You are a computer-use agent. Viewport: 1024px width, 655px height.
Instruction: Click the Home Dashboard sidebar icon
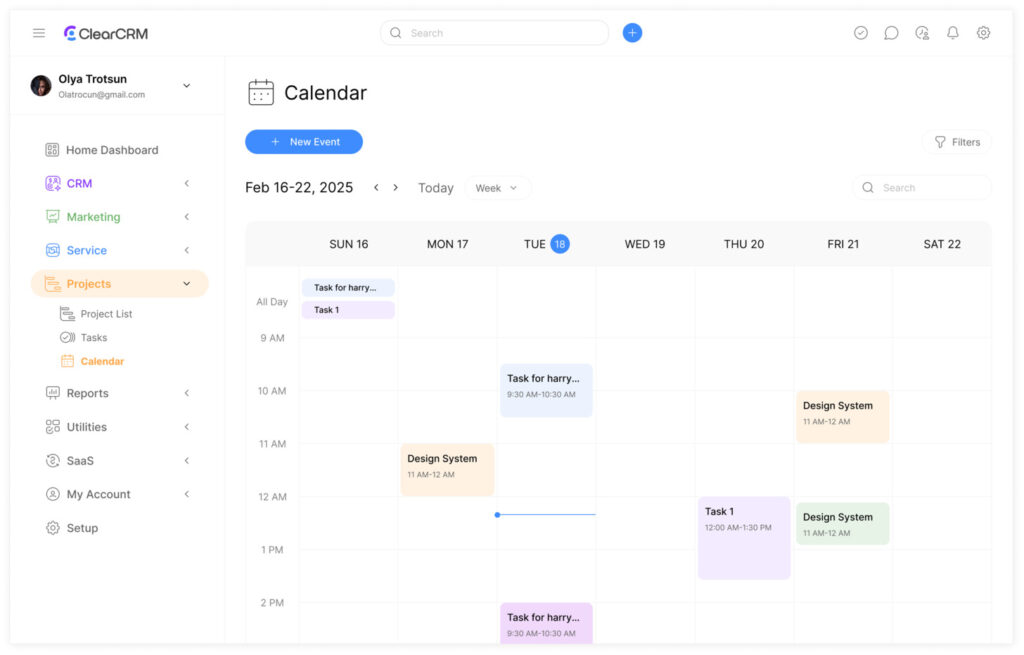coord(53,150)
